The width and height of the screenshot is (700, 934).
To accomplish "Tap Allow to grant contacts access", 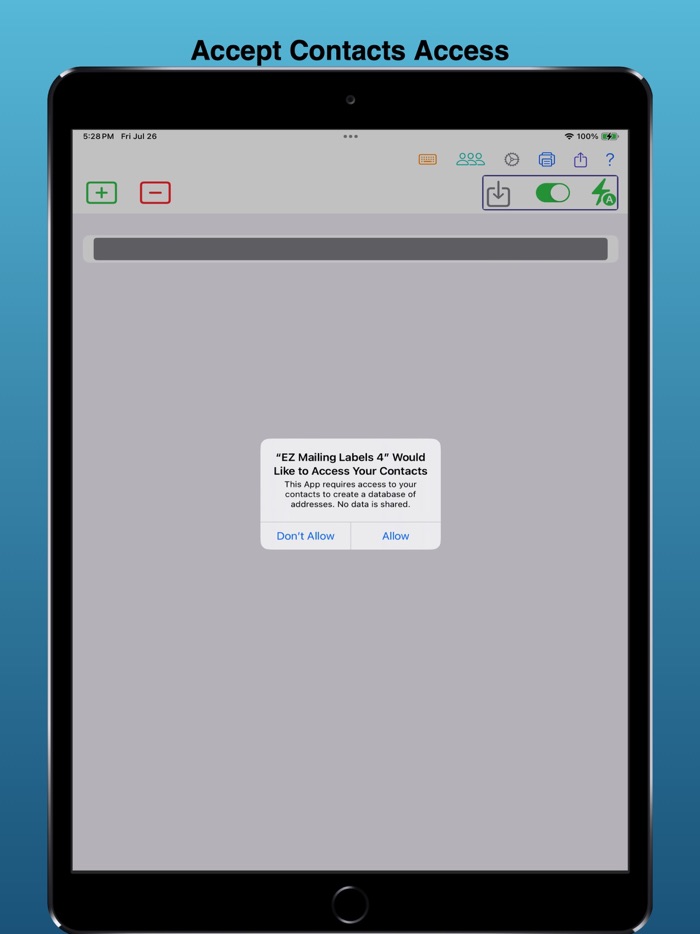I will pos(396,536).
